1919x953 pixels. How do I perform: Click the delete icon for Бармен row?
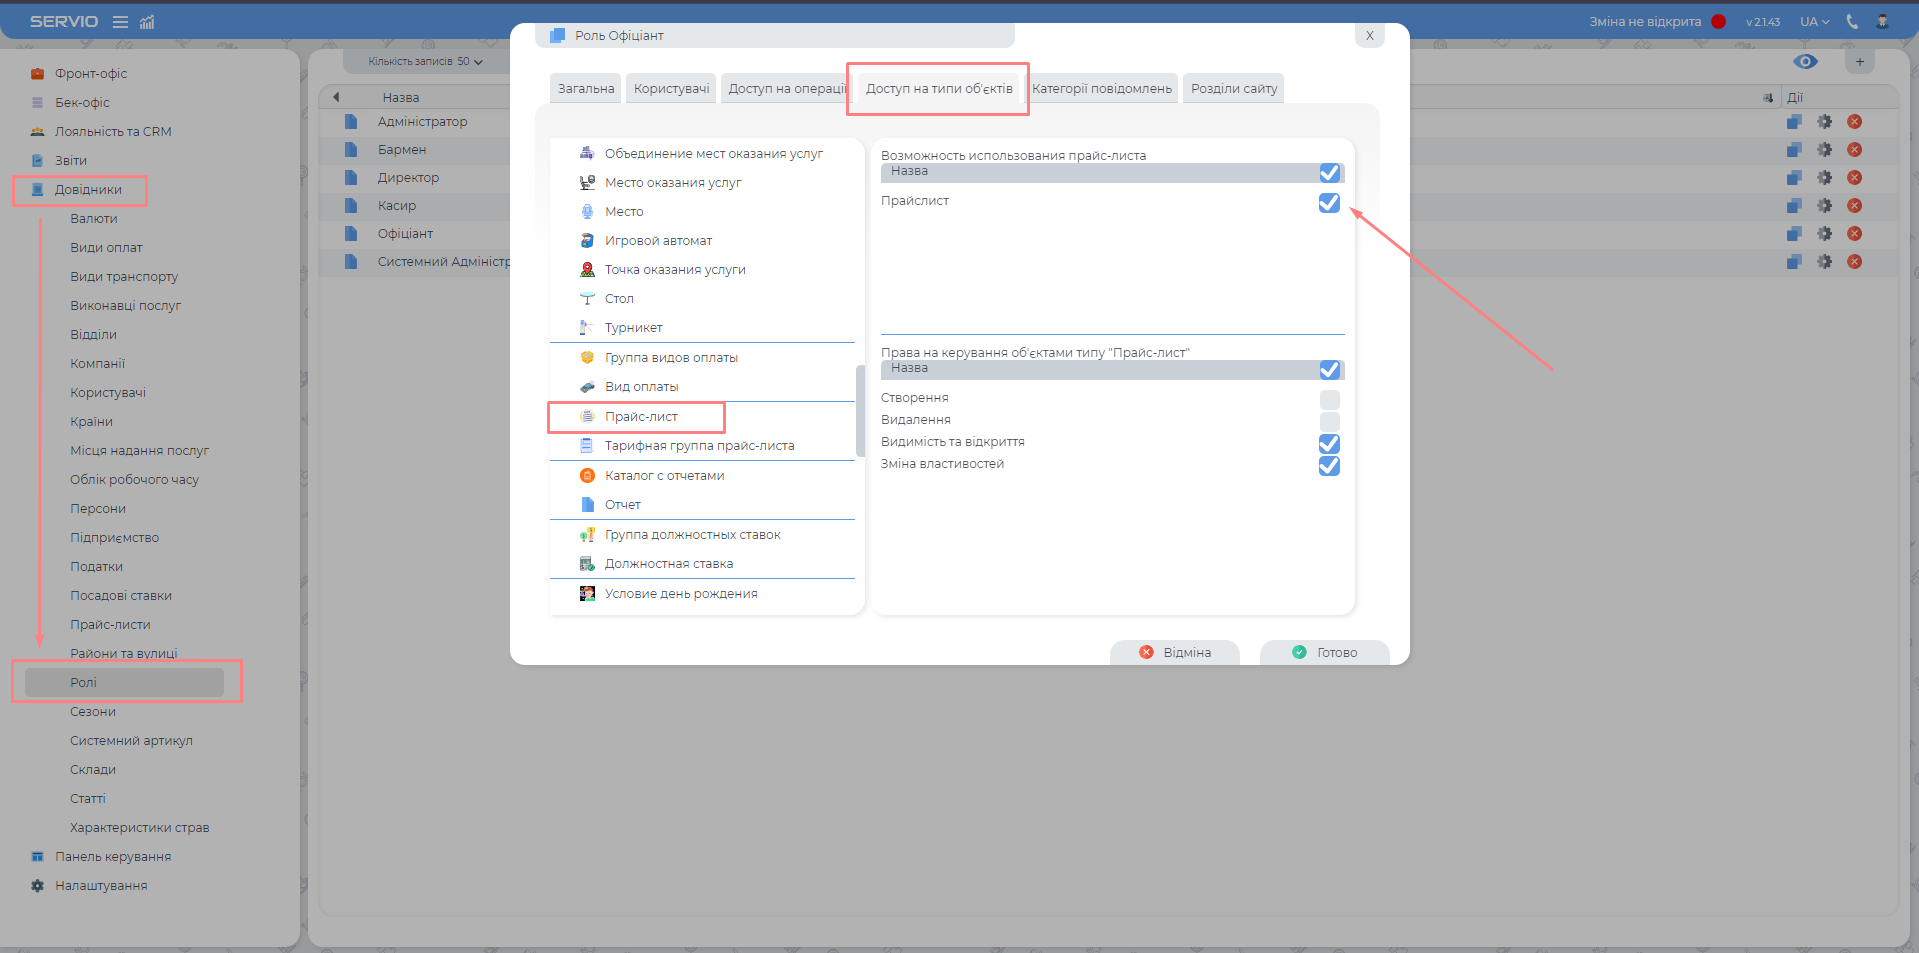(1854, 150)
